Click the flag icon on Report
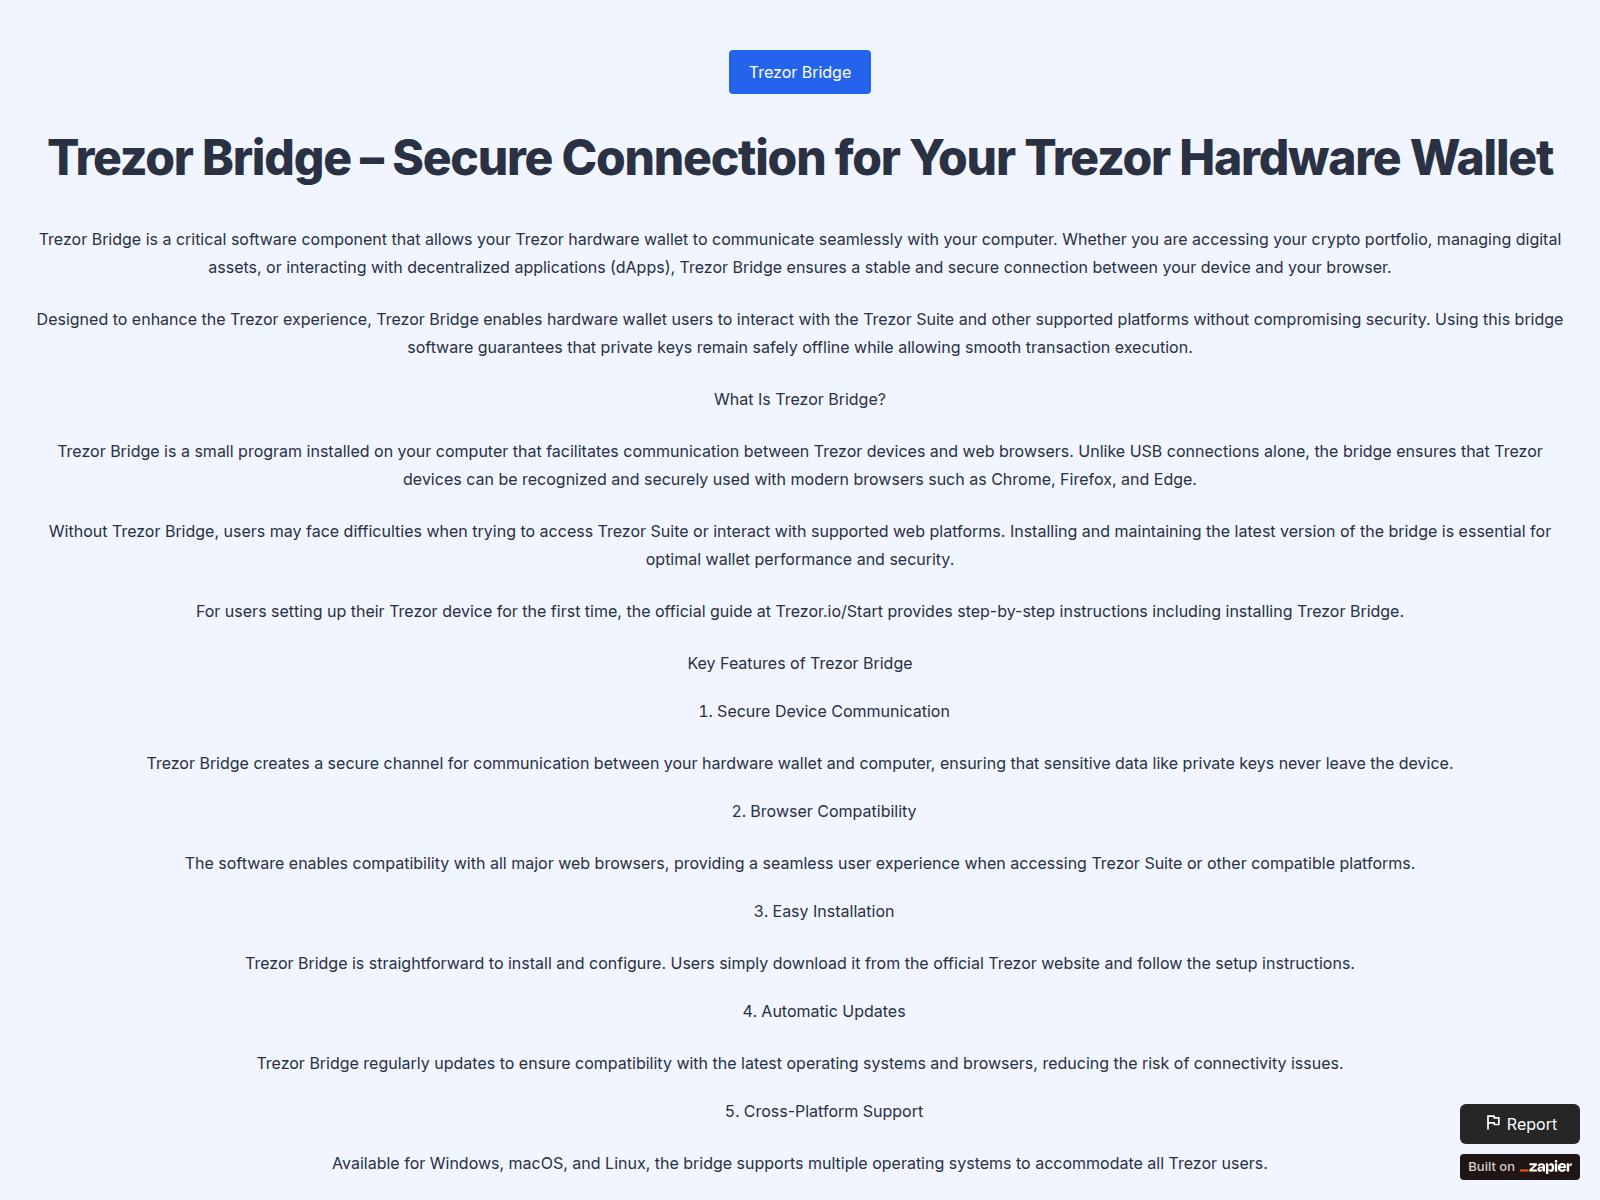Viewport: 1600px width, 1200px height. click(1493, 1123)
